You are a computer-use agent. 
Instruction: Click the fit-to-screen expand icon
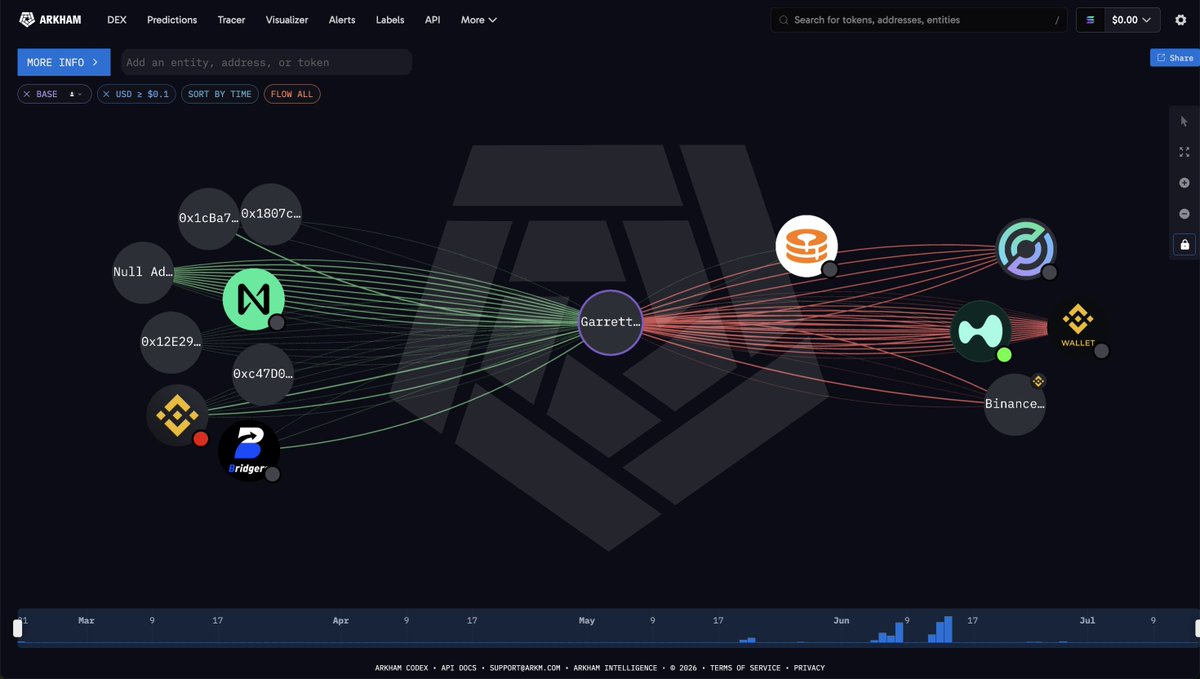[1184, 152]
